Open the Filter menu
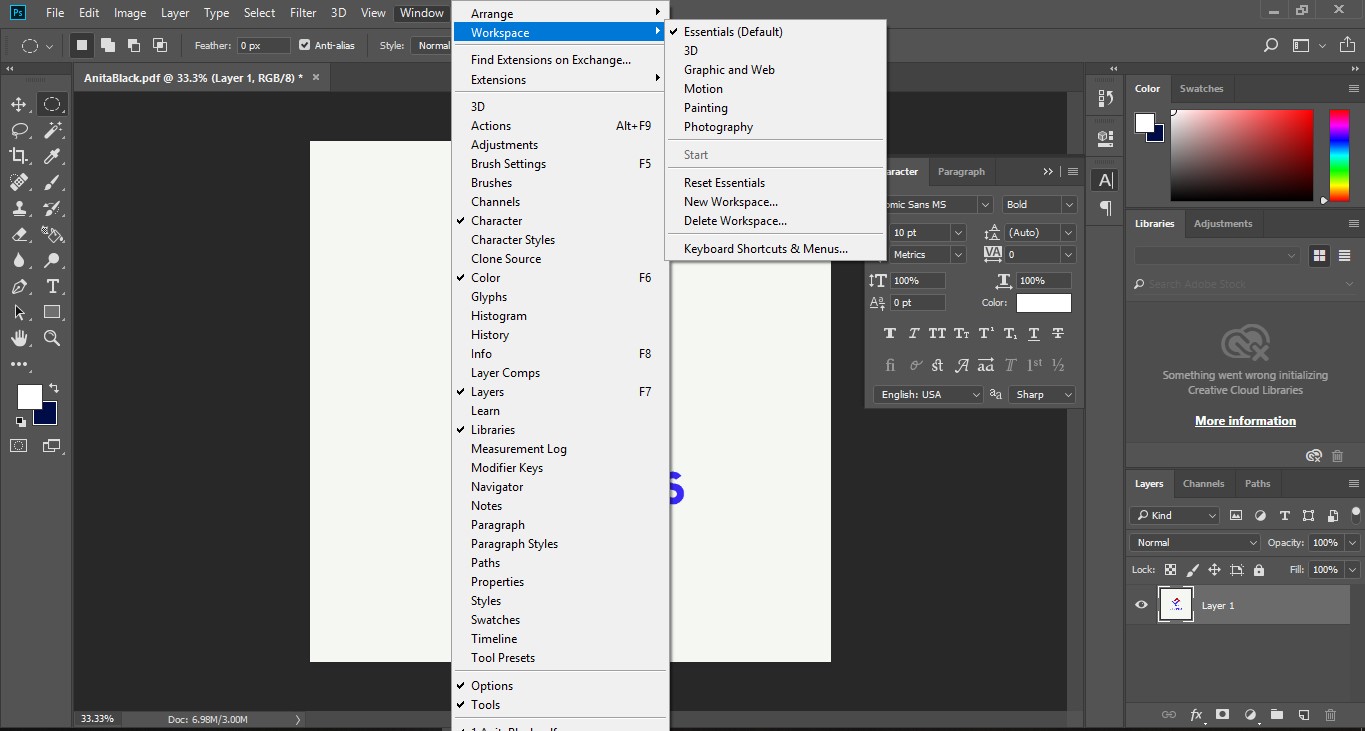Viewport: 1365px width, 731px height. [x=302, y=13]
